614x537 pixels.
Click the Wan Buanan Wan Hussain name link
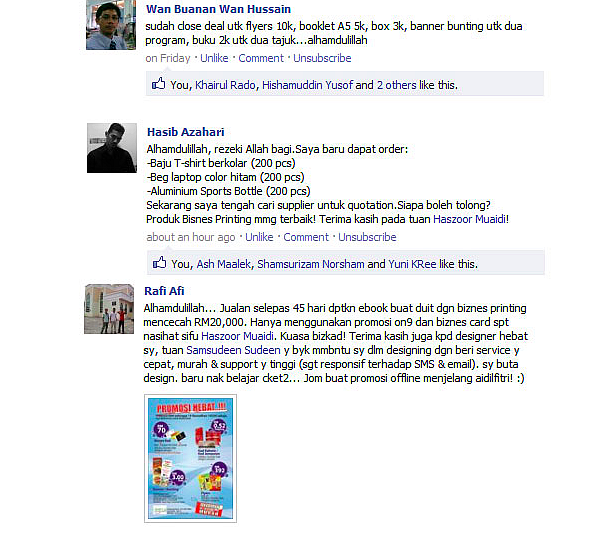pos(219,9)
